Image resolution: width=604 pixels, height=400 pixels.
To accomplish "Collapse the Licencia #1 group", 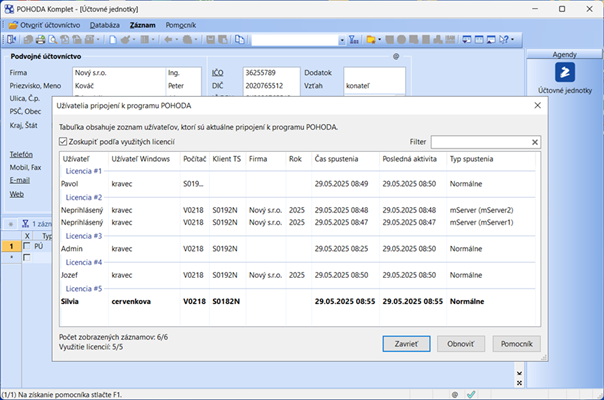I will click(84, 171).
